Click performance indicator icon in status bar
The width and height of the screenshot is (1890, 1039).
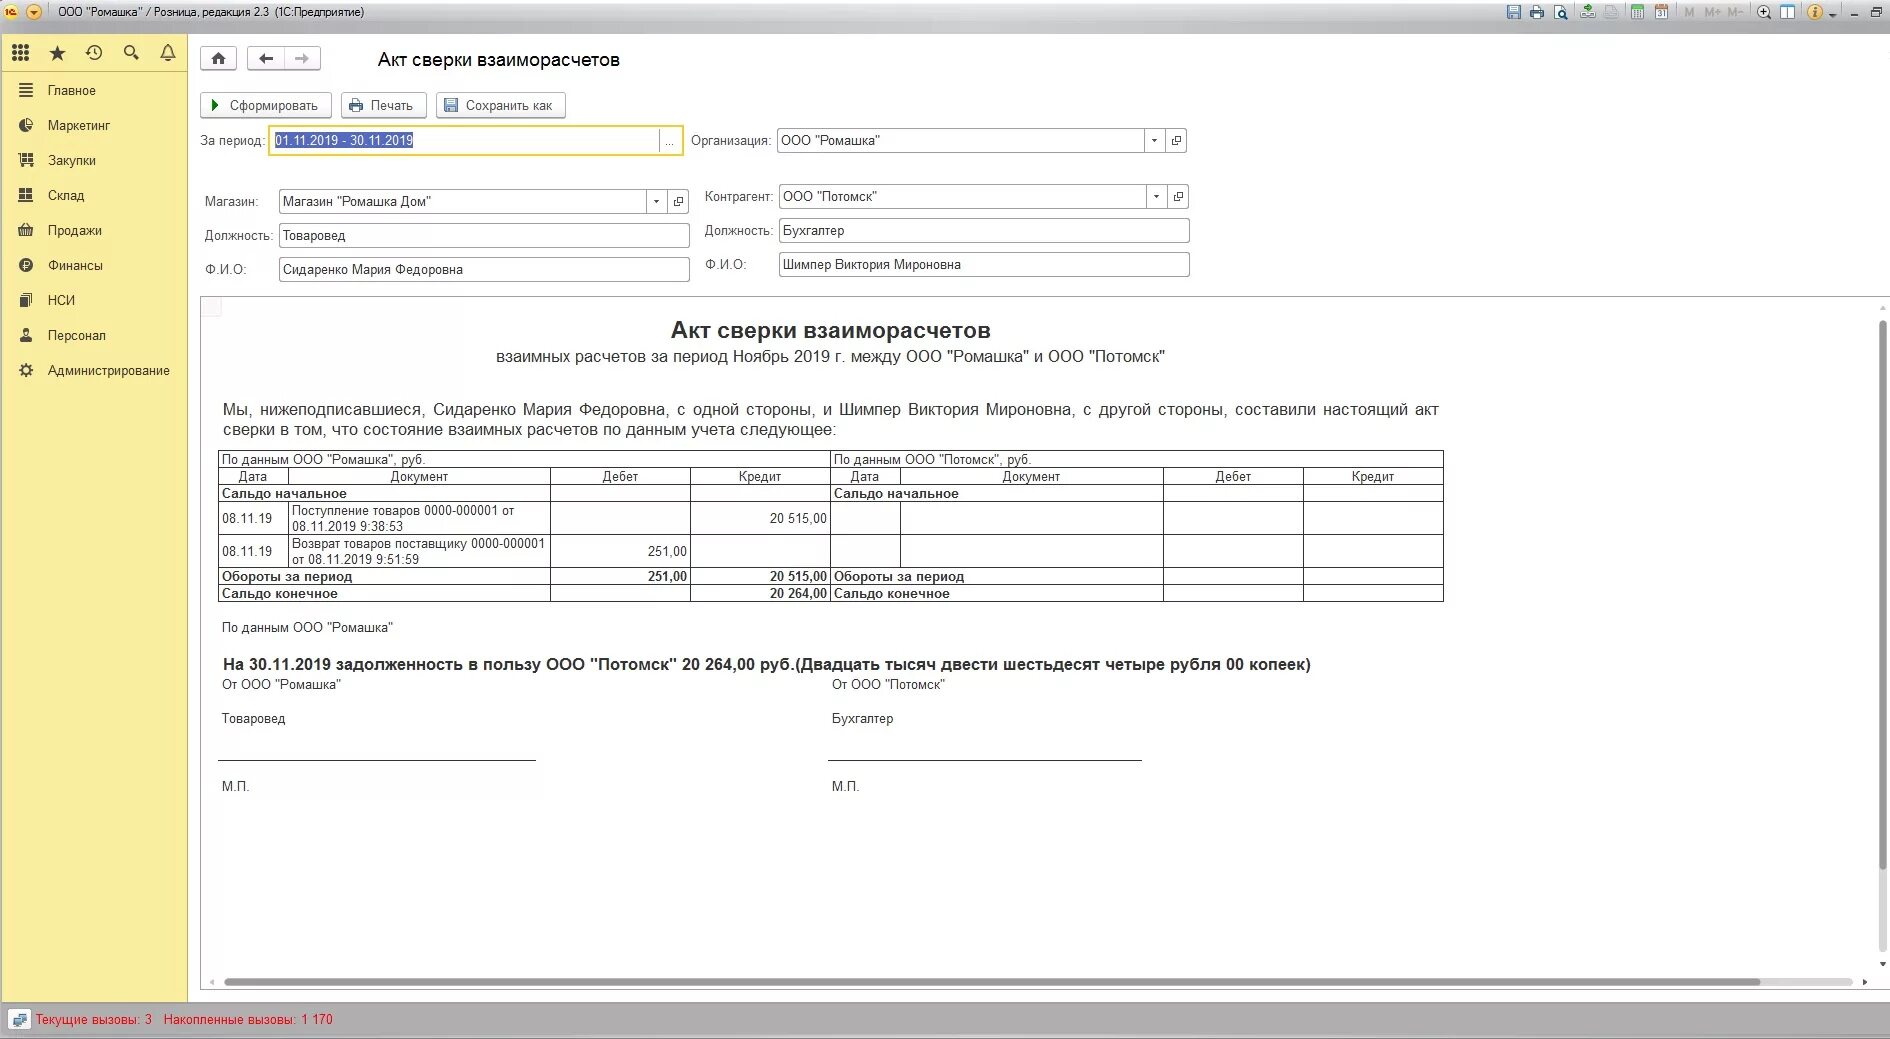click(19, 1020)
